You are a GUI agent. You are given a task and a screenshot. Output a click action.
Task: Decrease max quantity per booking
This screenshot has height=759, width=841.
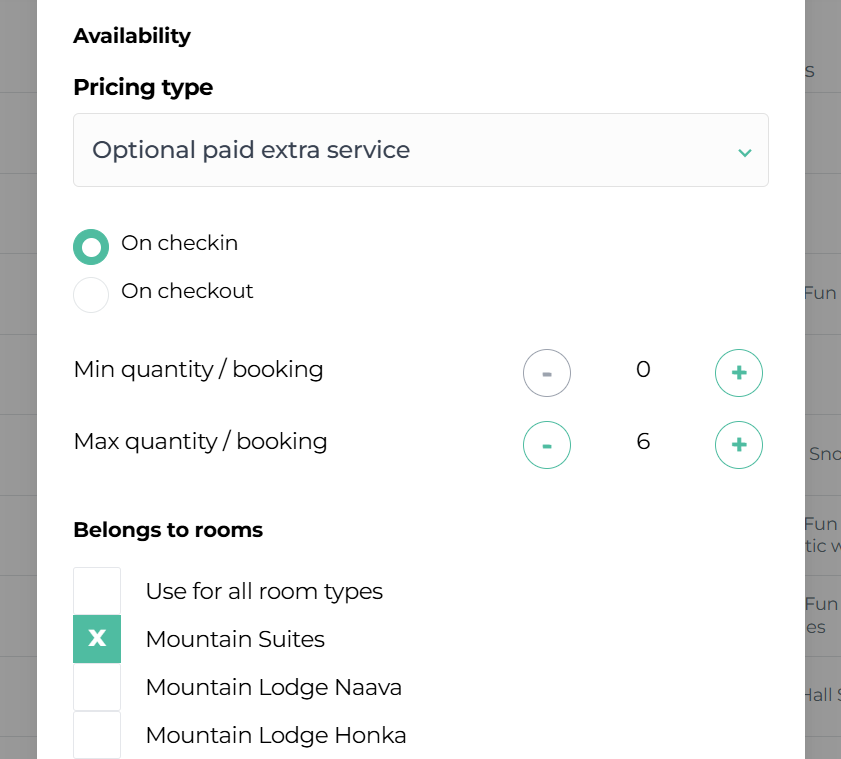pyautogui.click(x=547, y=445)
